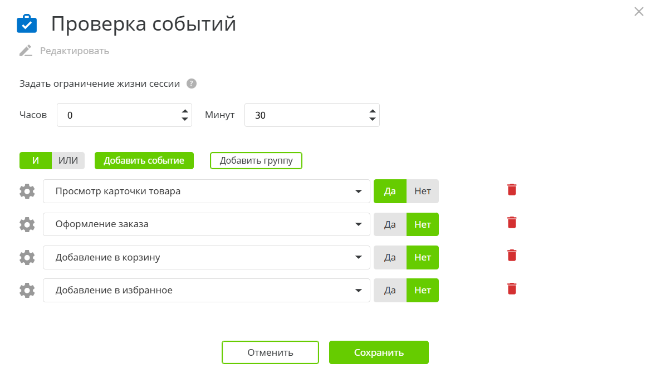Close the Проверка событий dialog

click(x=639, y=12)
